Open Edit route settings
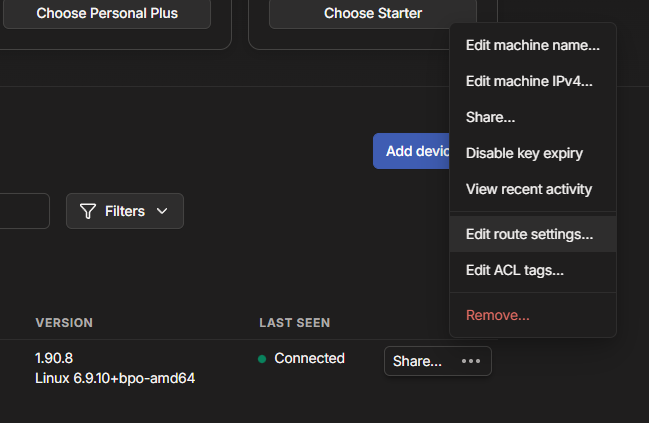Image resolution: width=649 pixels, height=423 pixels. pyautogui.click(x=529, y=235)
